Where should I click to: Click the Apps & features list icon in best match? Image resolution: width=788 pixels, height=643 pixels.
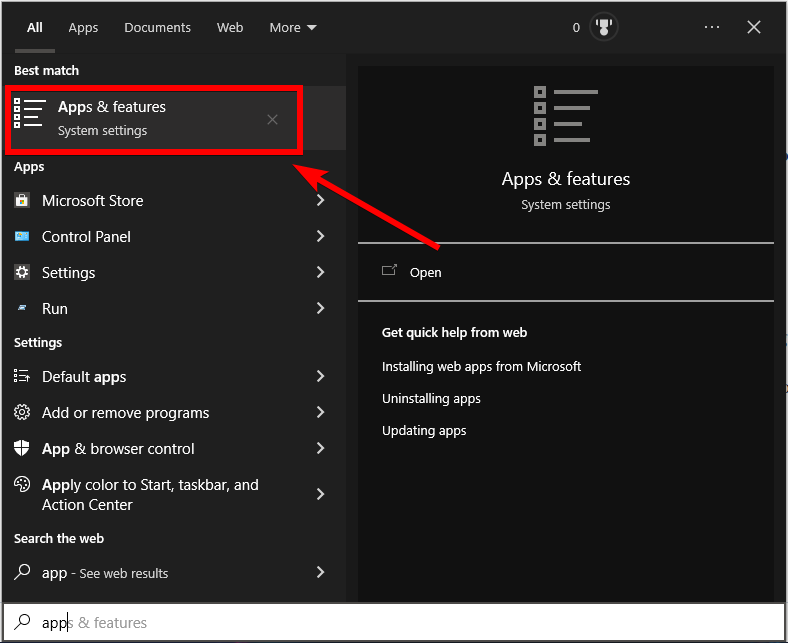click(30, 113)
